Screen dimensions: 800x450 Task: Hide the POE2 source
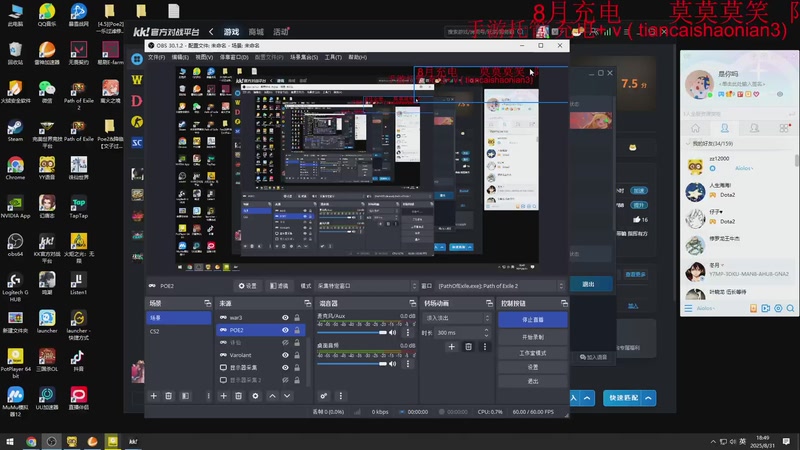[x=285, y=330]
